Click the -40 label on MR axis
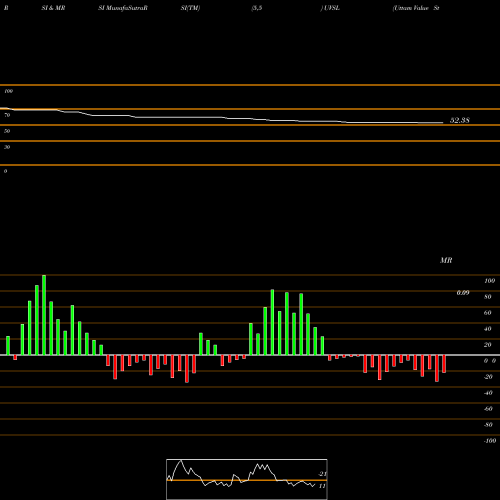The image size is (500, 500). 488,393
